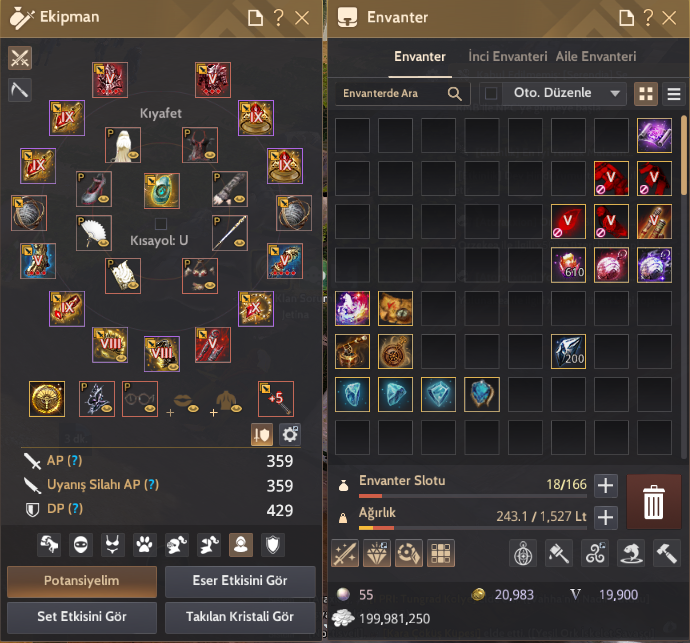Switch to İnci Envanteri tab
Viewport: 690px width, 643px height.
tap(508, 57)
